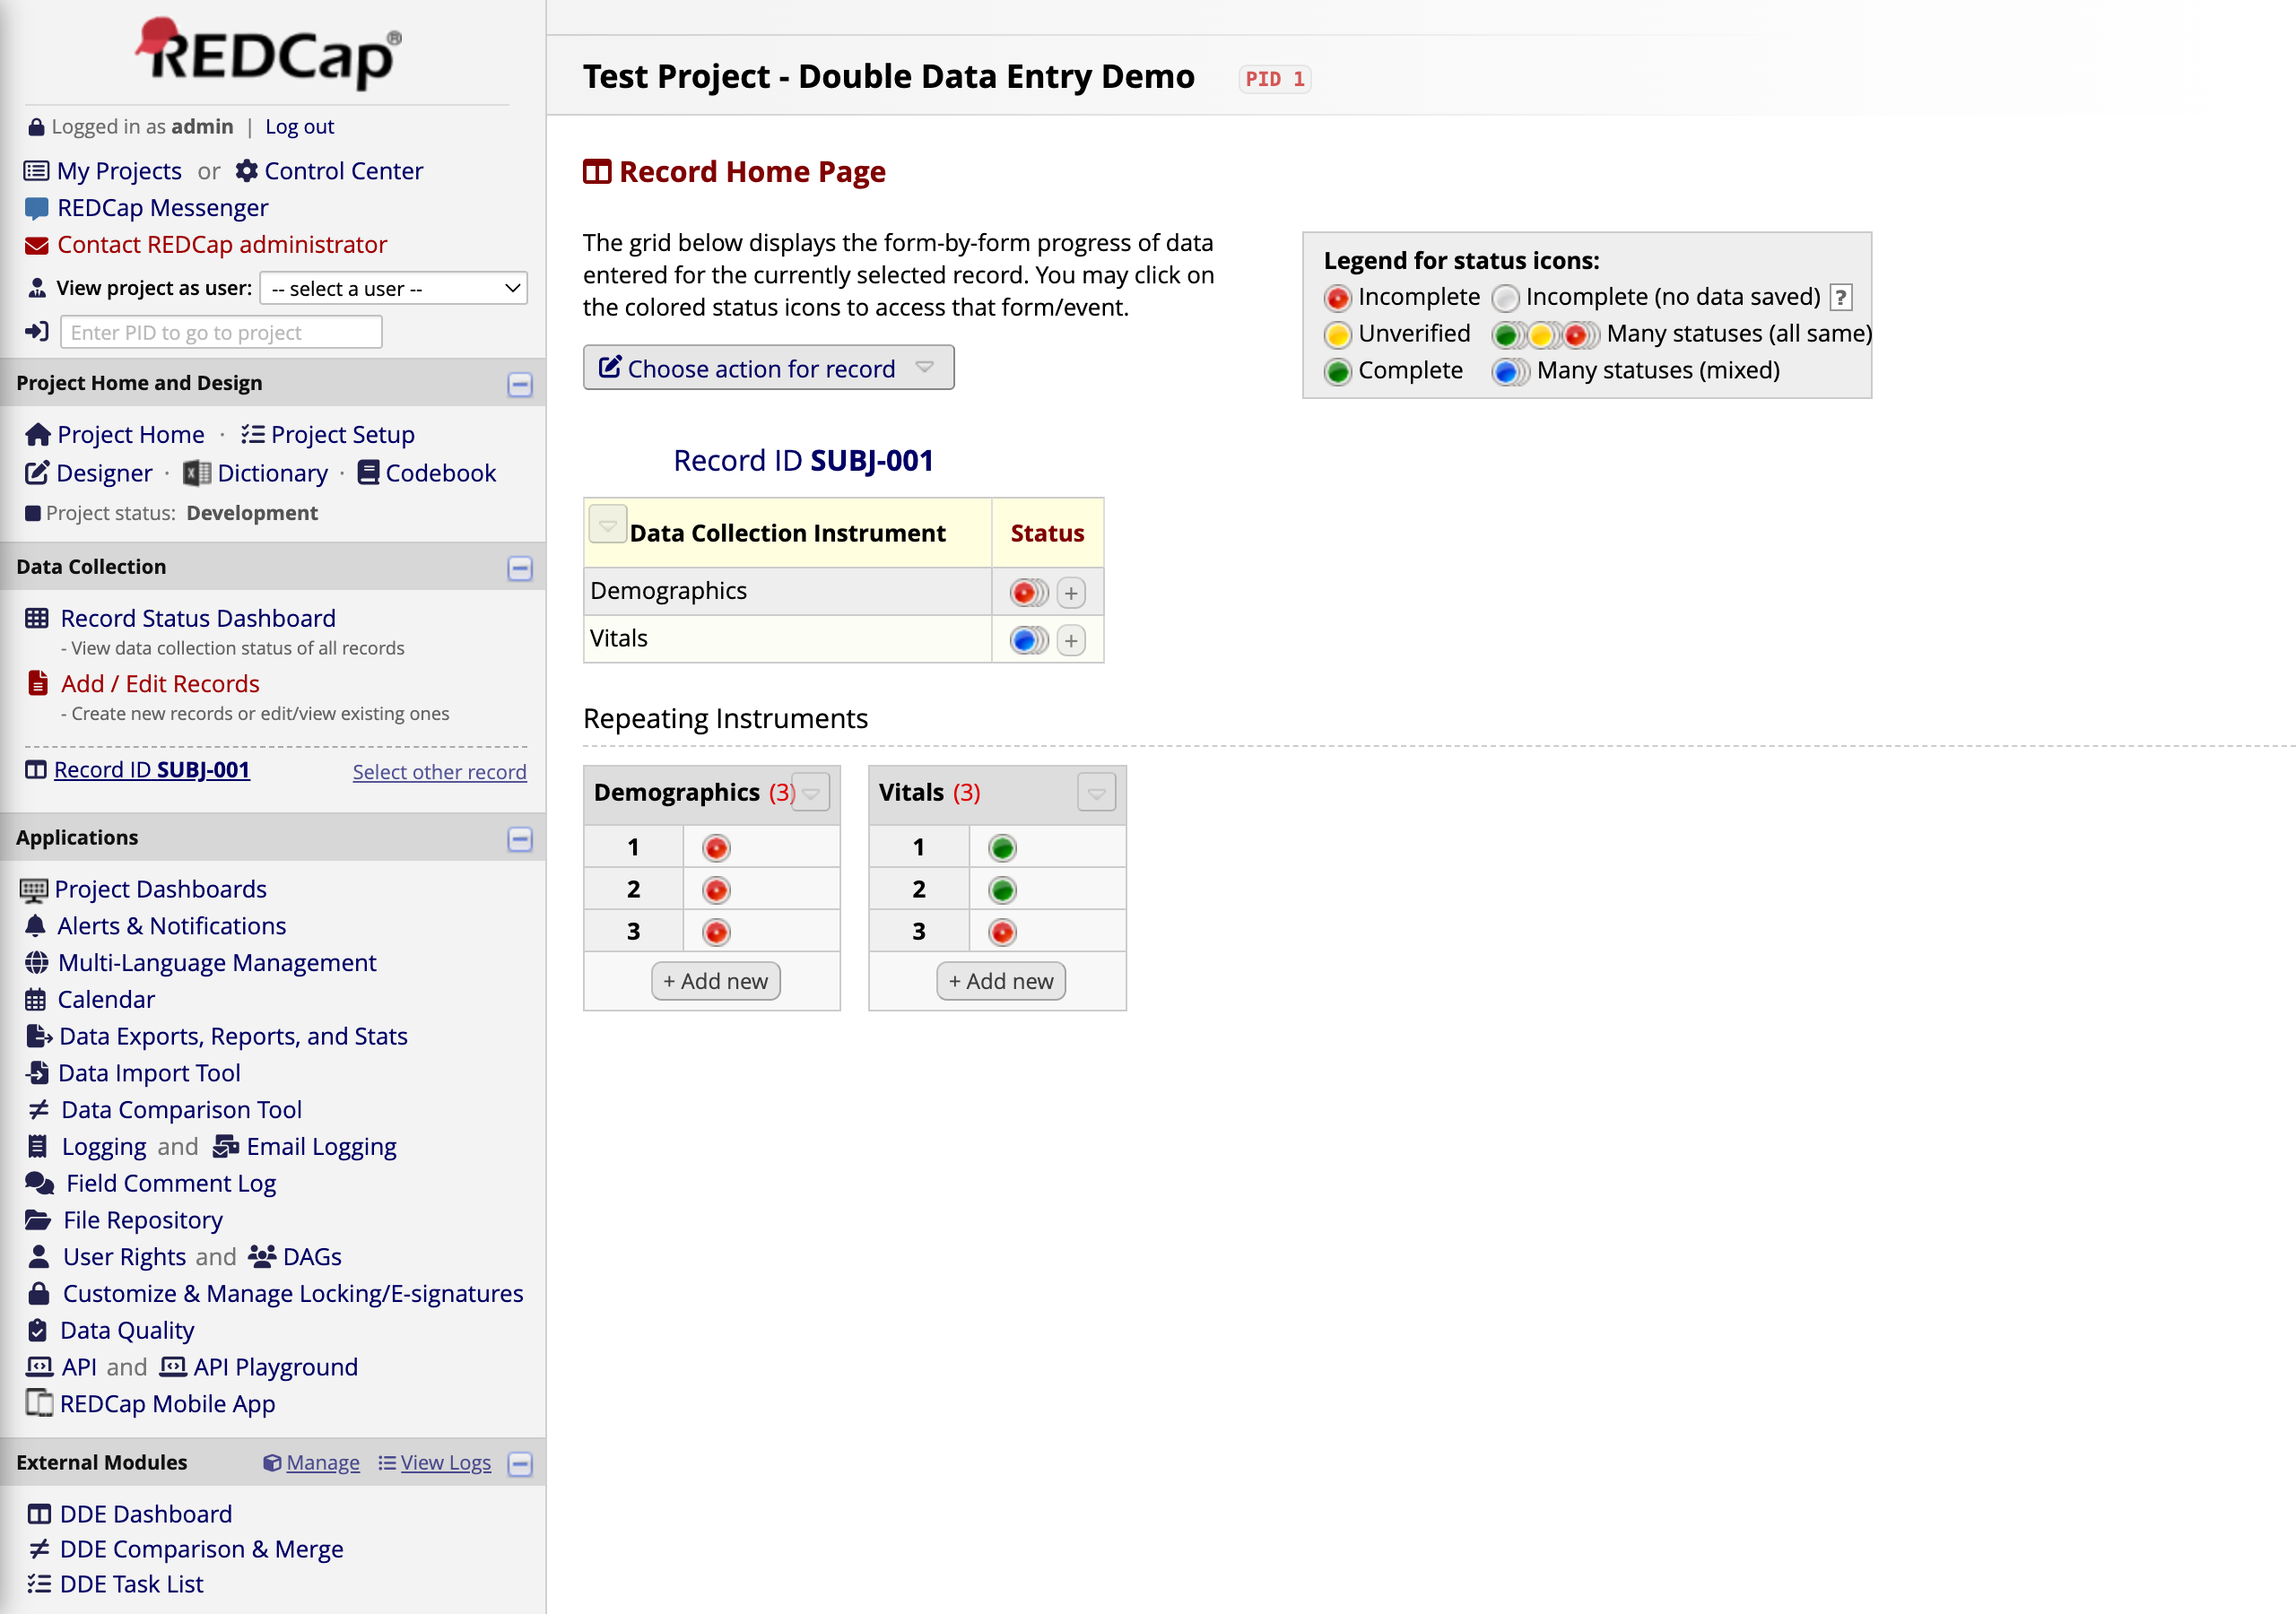
Task: Add new Vitals repeating instance
Action: coord(1001,981)
